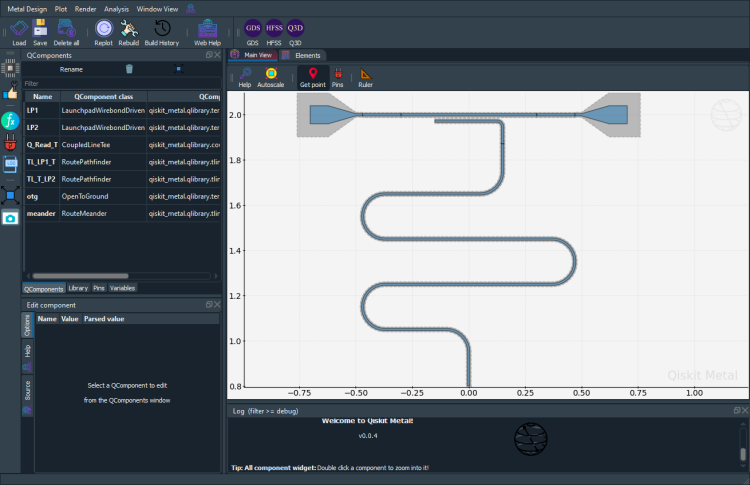
Task: Select the Q_Read_T component row
Action: (122, 145)
